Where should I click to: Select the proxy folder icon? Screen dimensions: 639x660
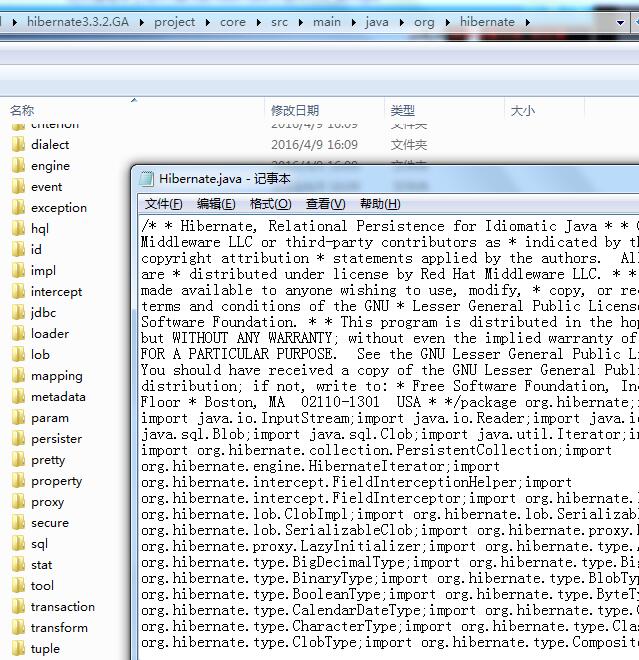coord(18,502)
